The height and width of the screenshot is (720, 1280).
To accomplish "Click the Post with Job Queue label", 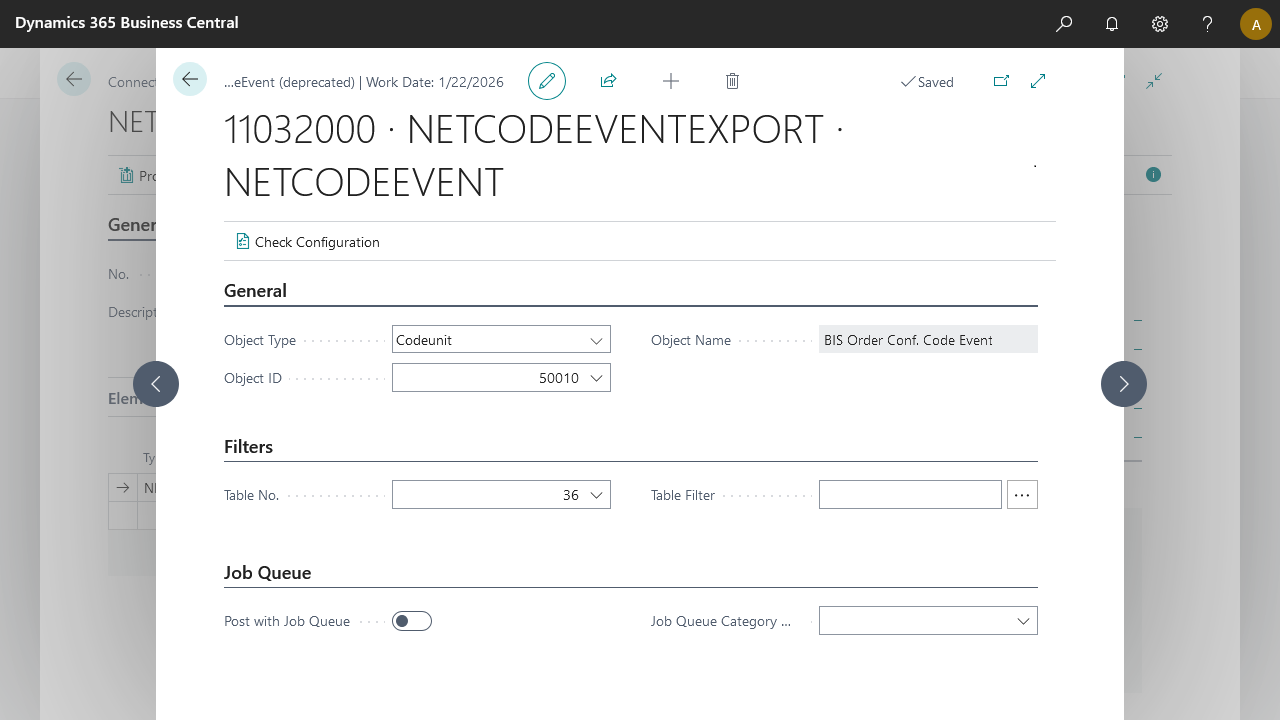I will 287,621.
